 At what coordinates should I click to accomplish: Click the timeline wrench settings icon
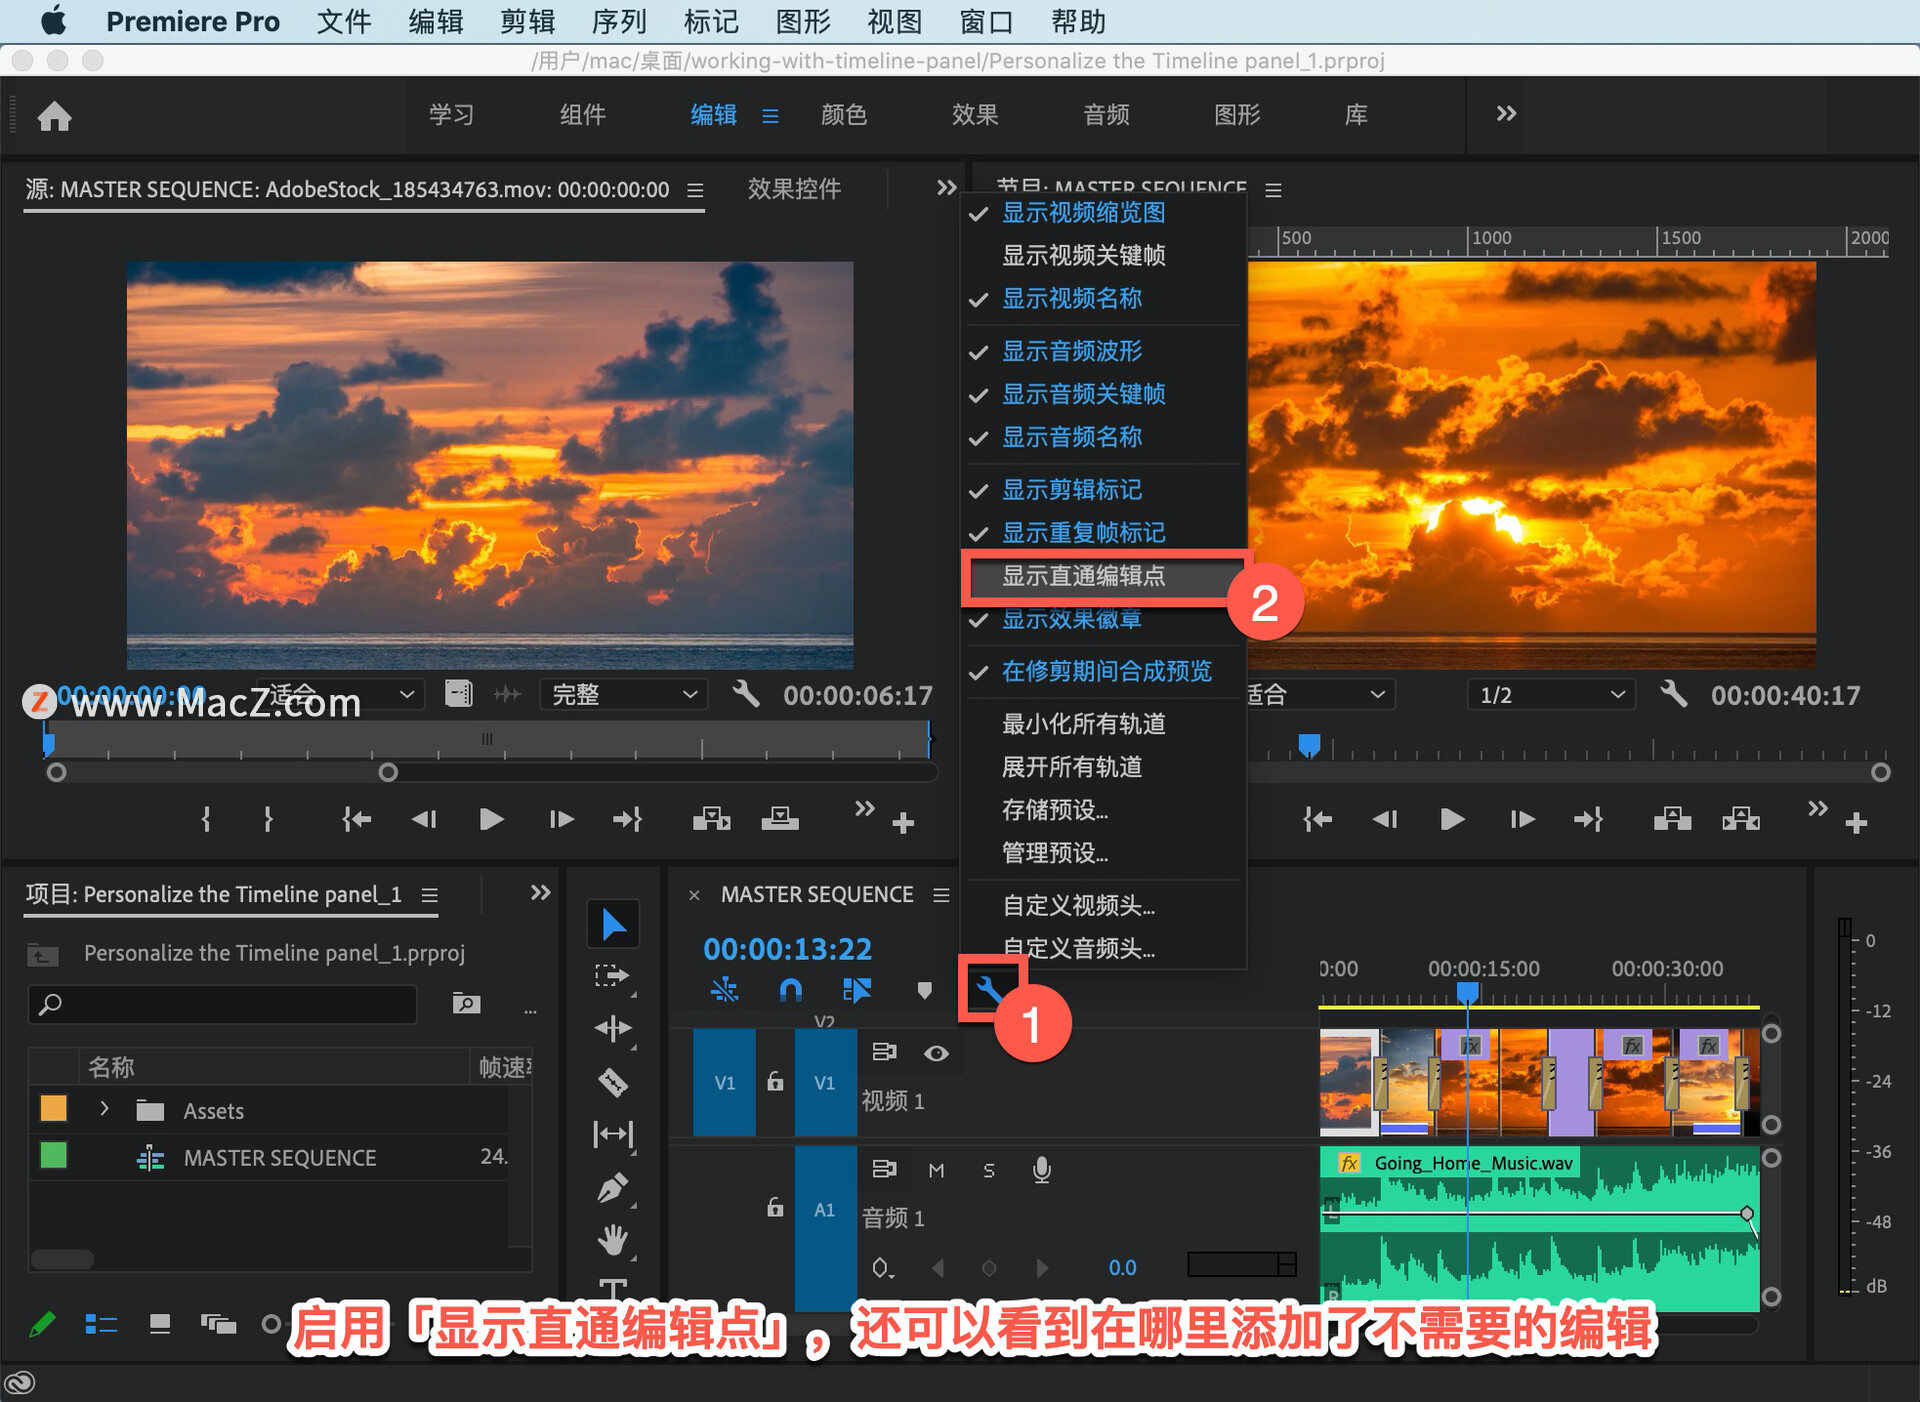(x=988, y=990)
